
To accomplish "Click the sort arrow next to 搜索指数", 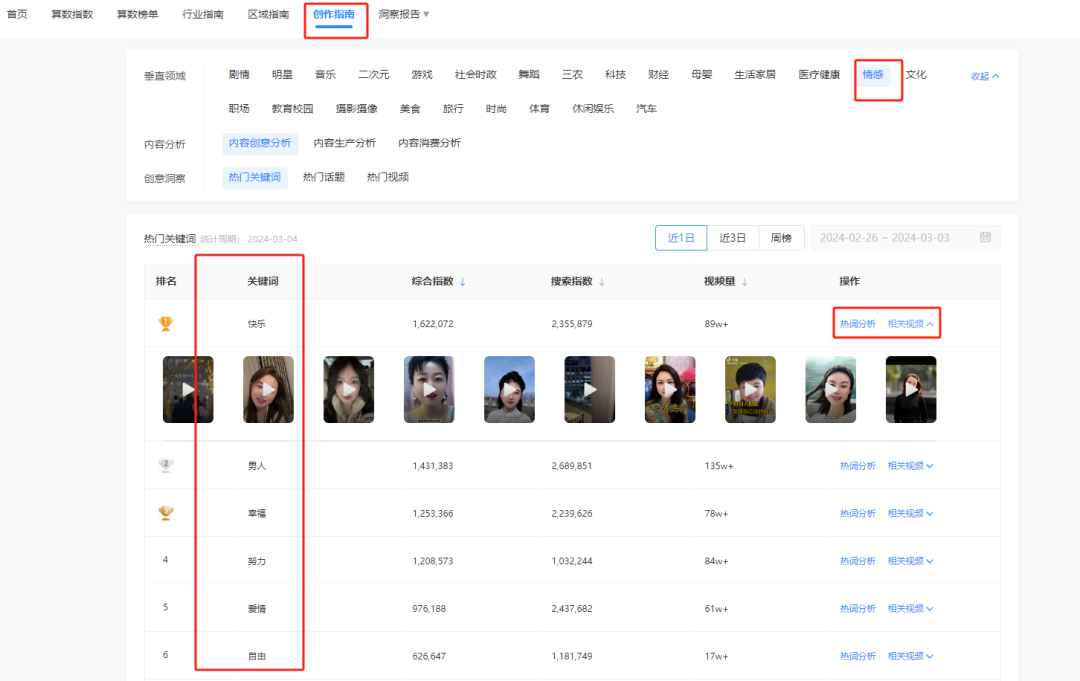I will (601, 281).
